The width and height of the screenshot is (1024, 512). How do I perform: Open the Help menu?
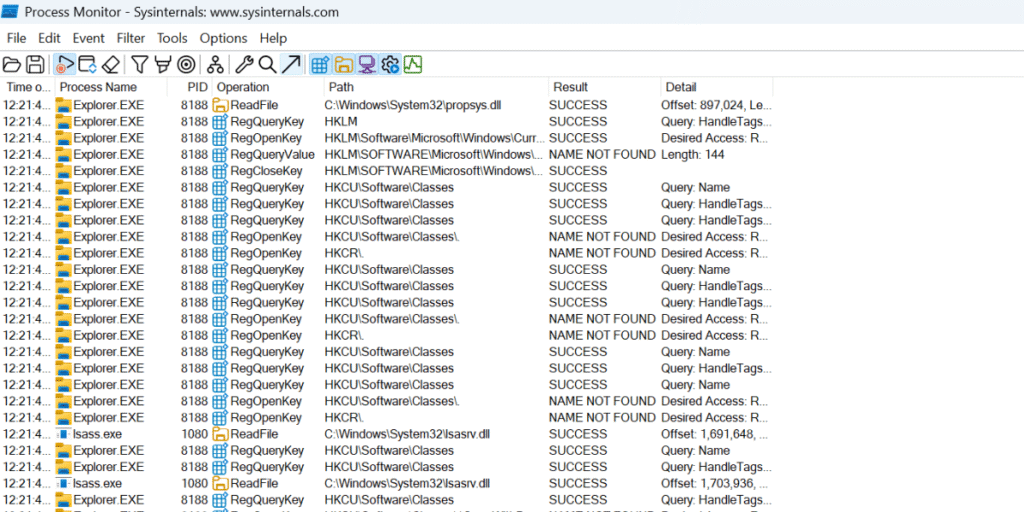click(273, 39)
